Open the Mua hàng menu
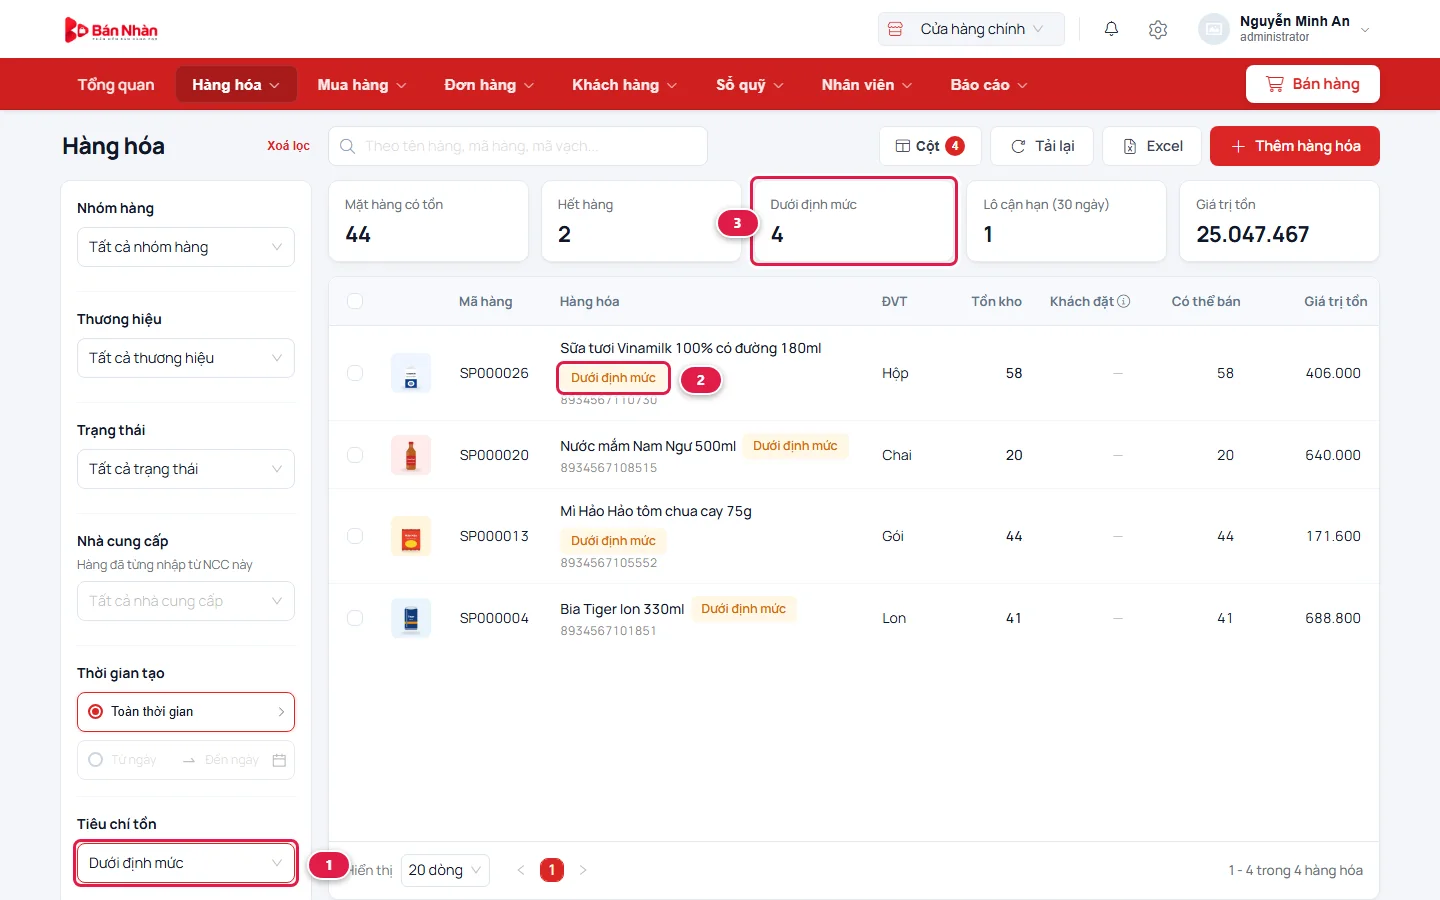 (x=362, y=85)
